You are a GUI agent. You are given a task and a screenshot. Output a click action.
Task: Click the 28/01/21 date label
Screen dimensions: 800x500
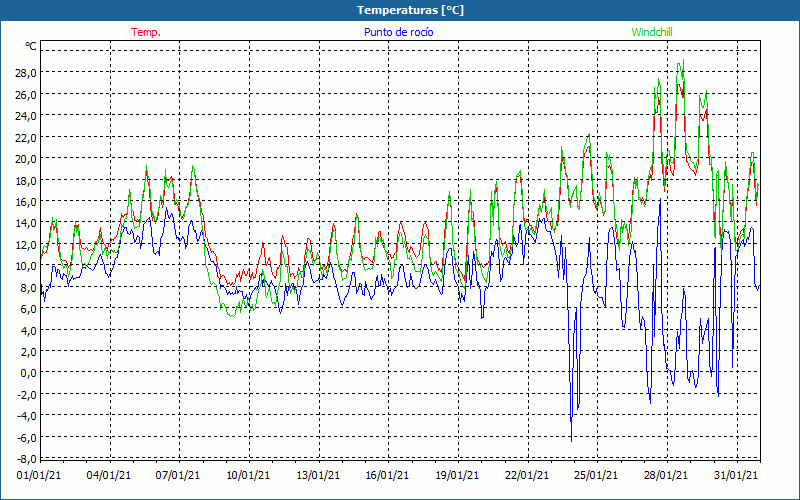[666, 475]
